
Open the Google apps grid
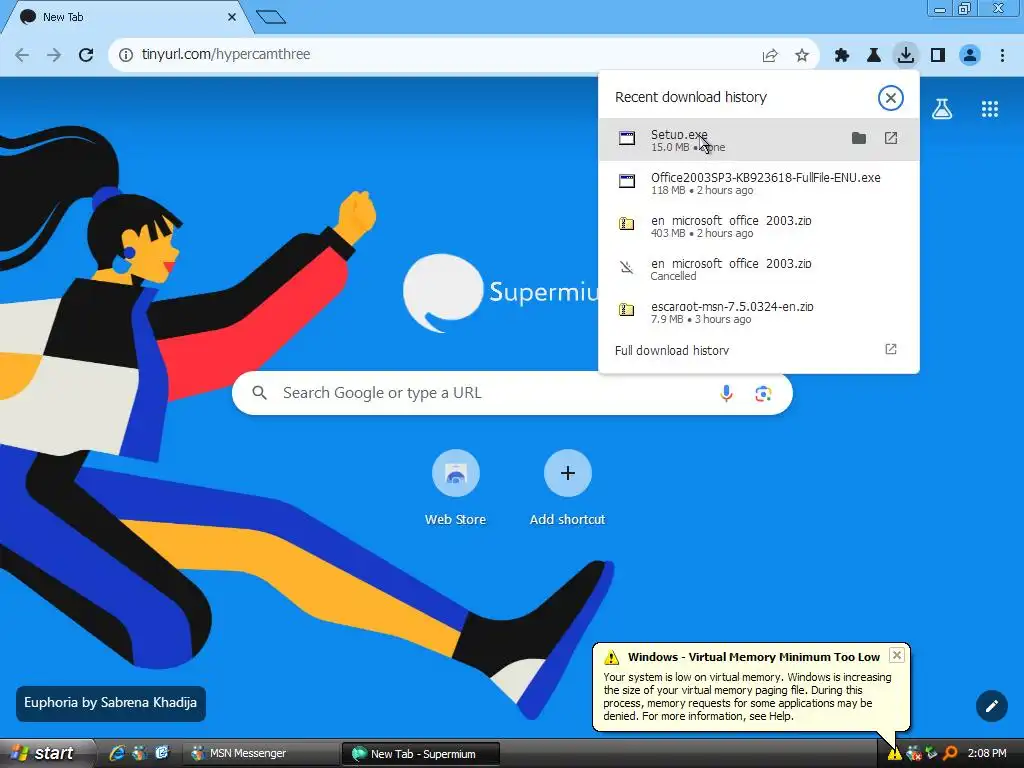(989, 109)
